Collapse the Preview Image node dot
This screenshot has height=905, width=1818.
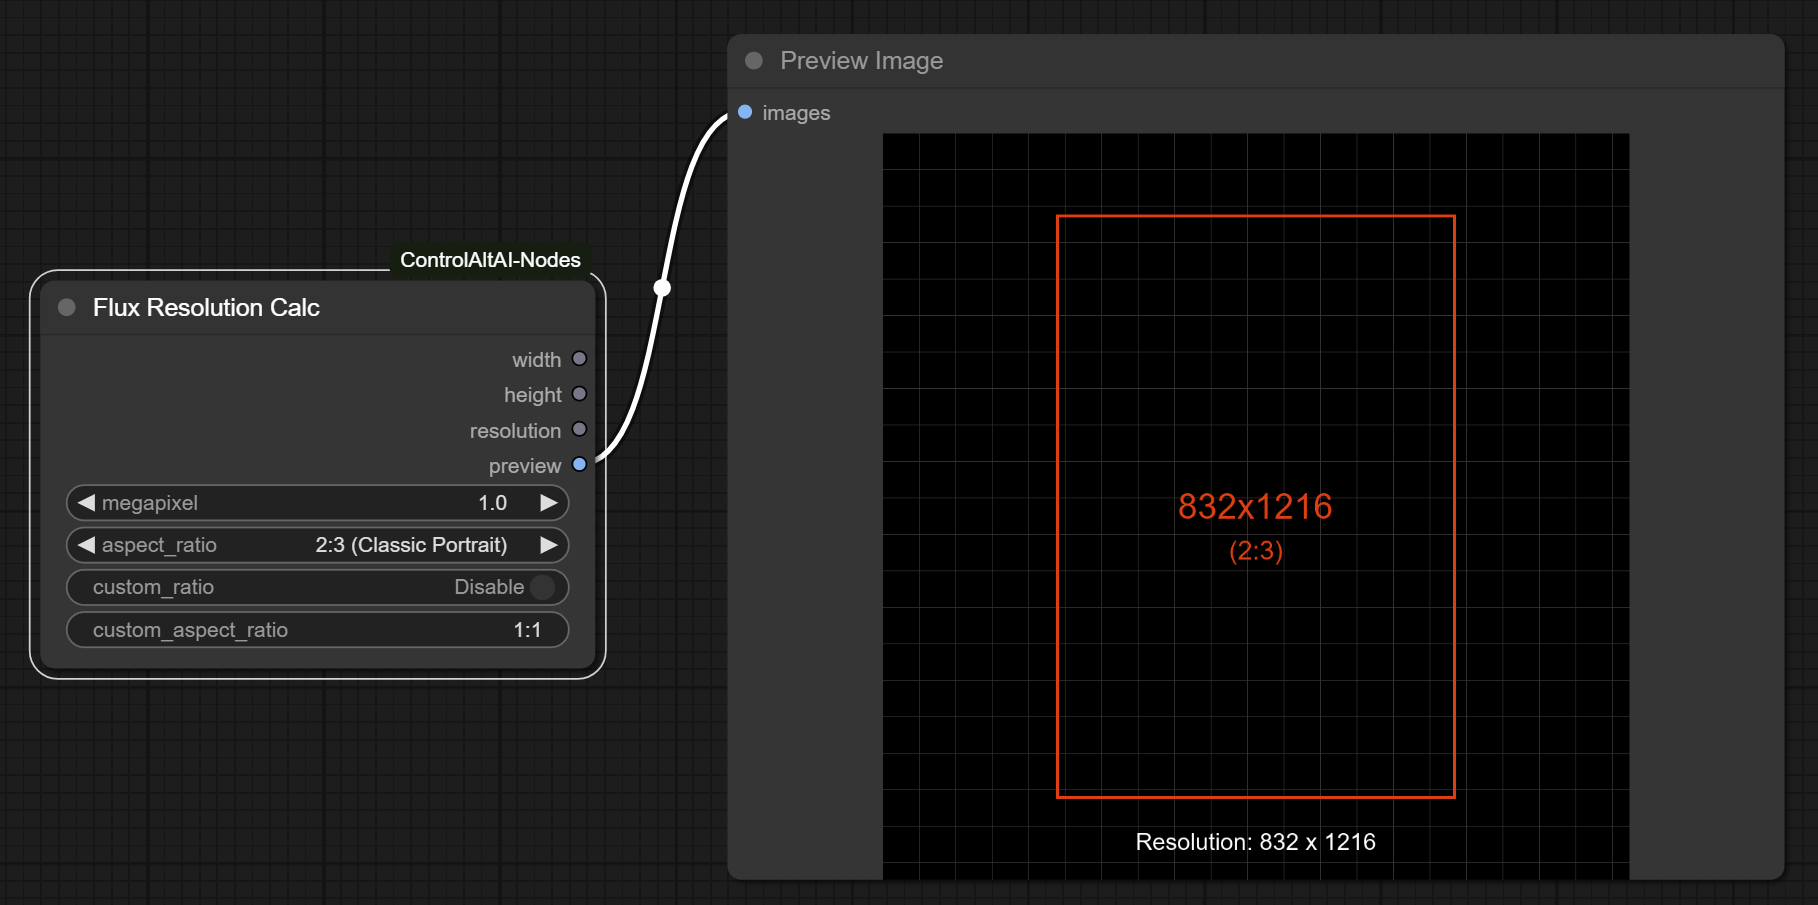[754, 61]
